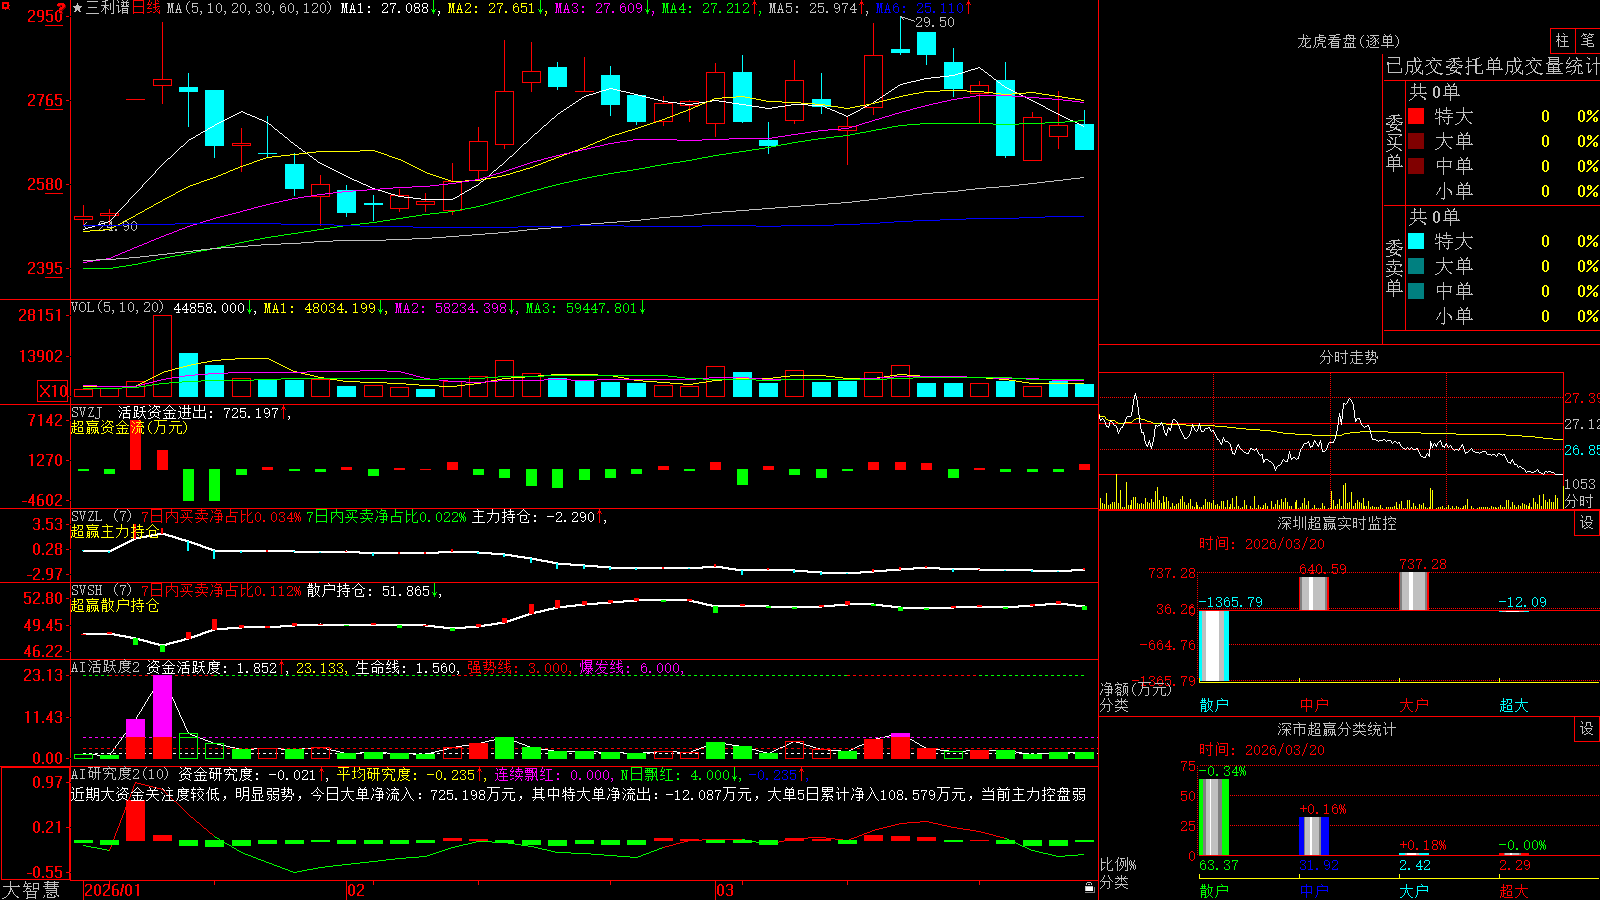The image size is (1600, 900).
Task: Click the 超赢散户持仓 label
Action: tap(115, 605)
